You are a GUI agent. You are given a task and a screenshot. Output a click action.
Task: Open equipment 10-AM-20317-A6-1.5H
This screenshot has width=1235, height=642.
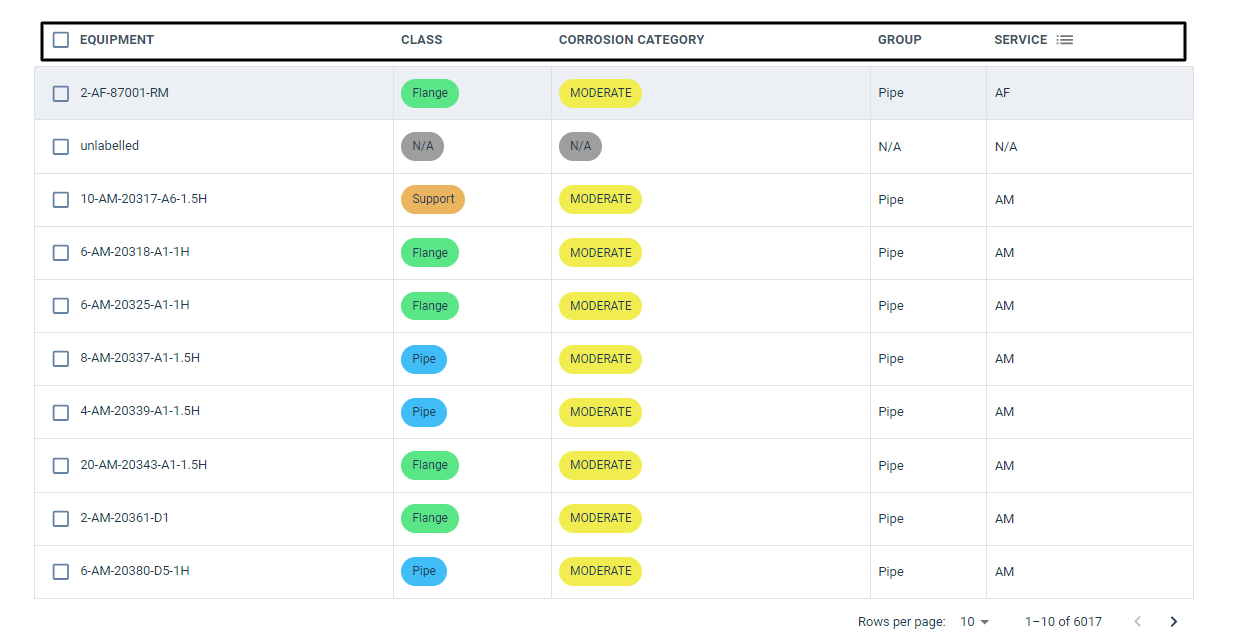point(143,199)
